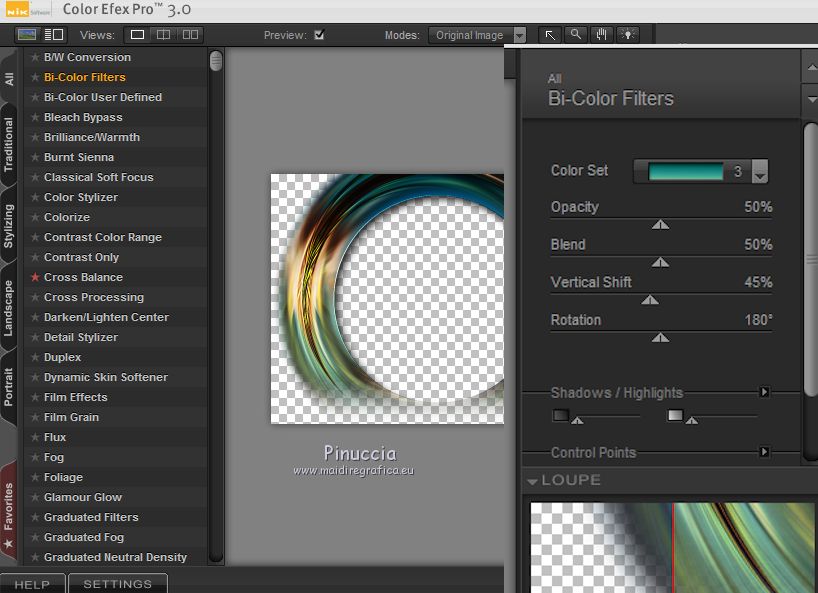Click the image preview thumbnail
Image resolution: width=818 pixels, height=593 pixels.
click(x=387, y=298)
